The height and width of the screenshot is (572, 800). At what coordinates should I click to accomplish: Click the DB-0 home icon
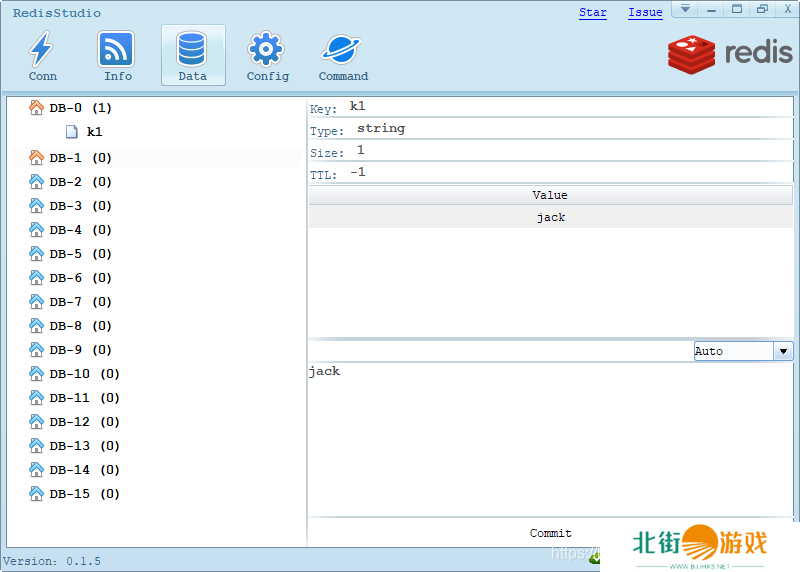(37, 107)
